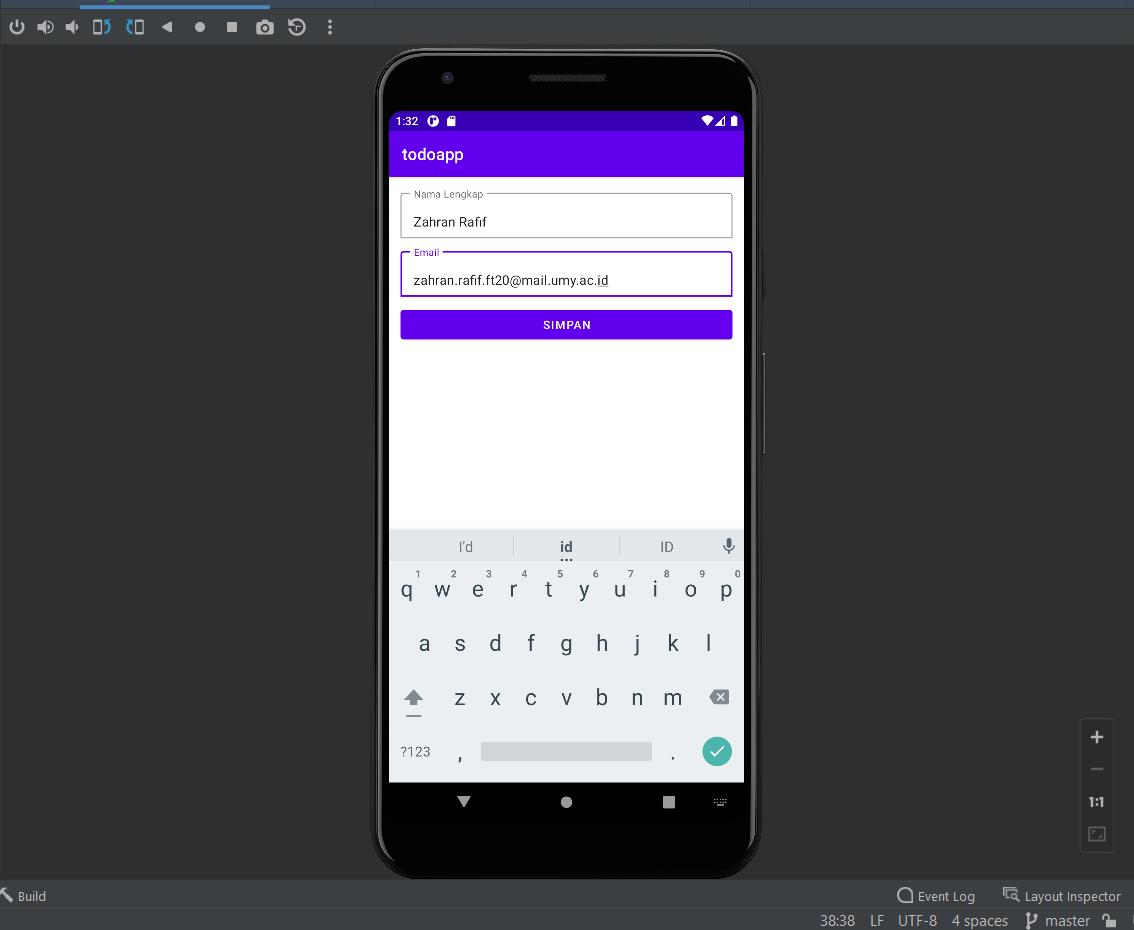Tap the b key on keyboard
The width and height of the screenshot is (1134, 930).
pyautogui.click(x=602, y=698)
